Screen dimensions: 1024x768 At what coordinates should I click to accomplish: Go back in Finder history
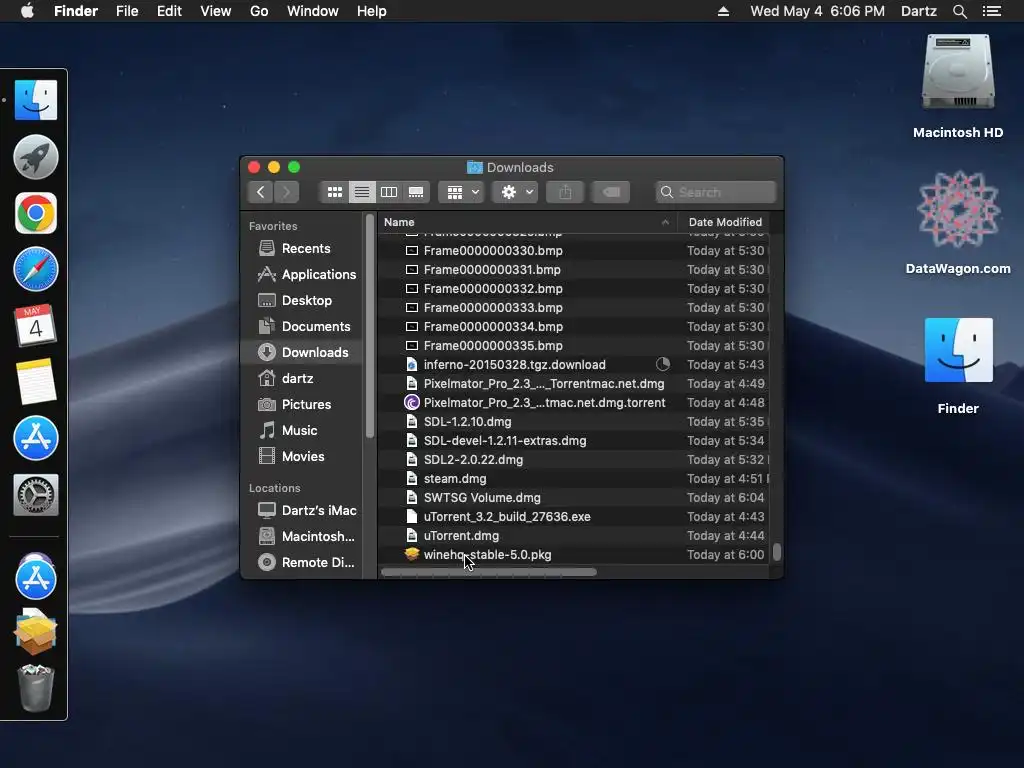(261, 192)
